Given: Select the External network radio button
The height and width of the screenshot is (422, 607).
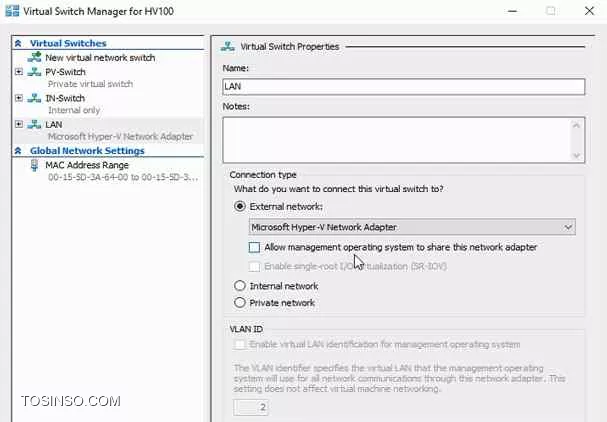Looking at the screenshot, I should coord(240,206).
